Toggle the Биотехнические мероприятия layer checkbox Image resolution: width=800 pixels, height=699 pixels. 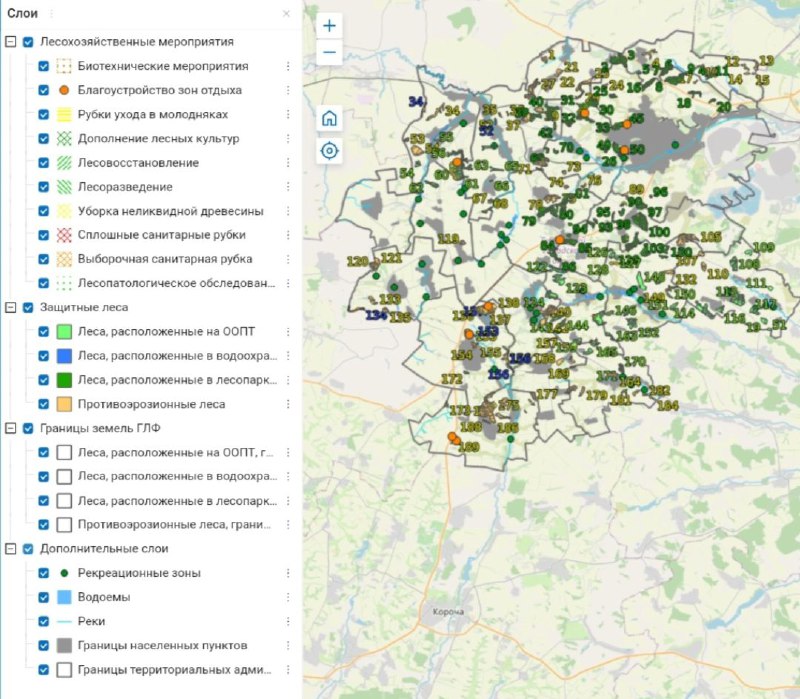[44, 66]
